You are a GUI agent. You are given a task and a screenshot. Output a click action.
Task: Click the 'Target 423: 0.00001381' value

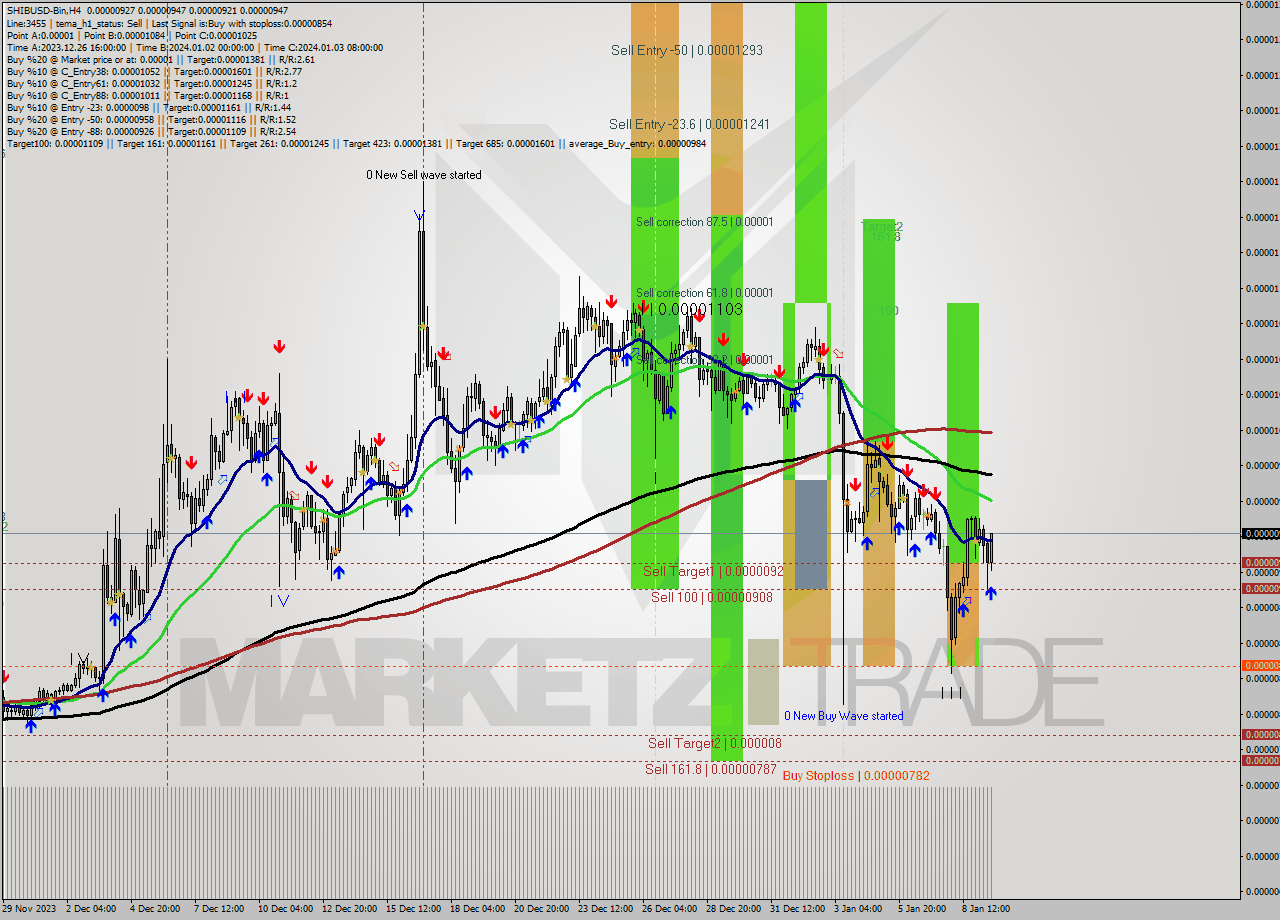click(393, 144)
